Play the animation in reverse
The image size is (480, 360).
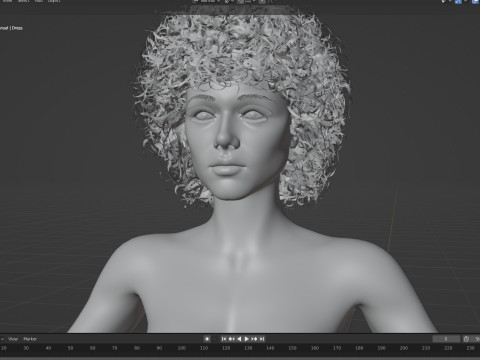[x=239, y=339]
